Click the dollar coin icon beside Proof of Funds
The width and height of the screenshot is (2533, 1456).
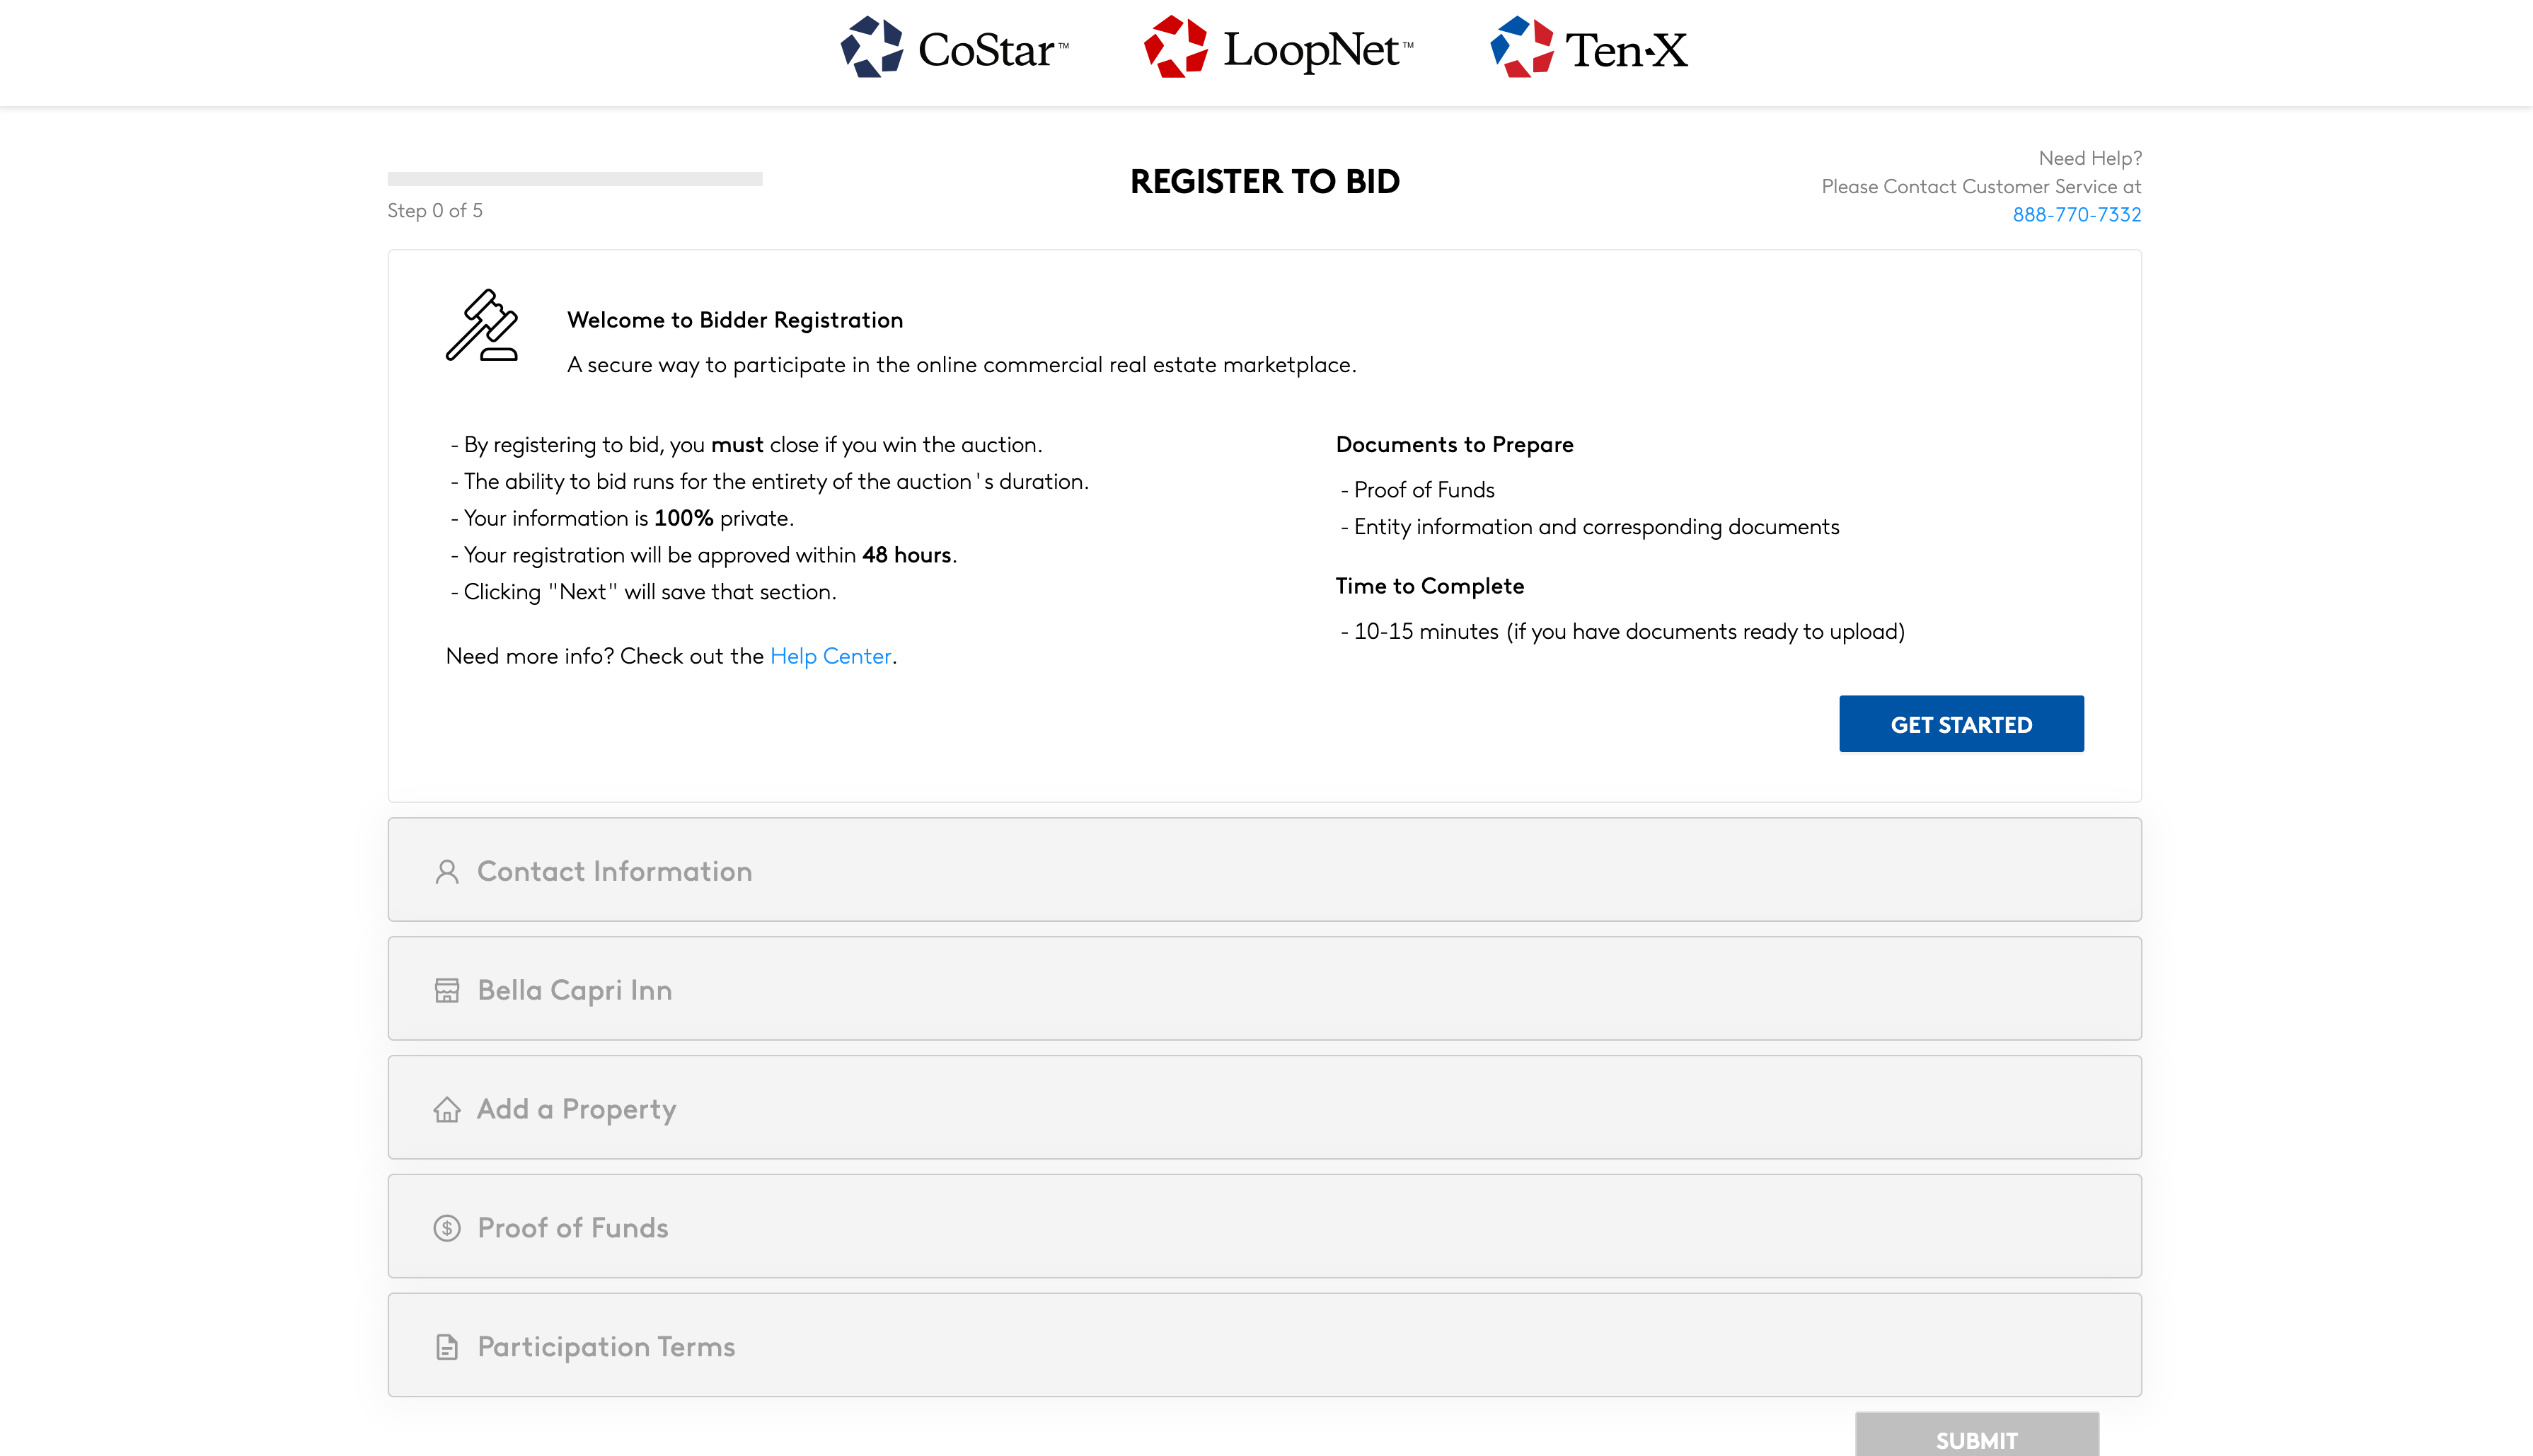pyautogui.click(x=447, y=1228)
